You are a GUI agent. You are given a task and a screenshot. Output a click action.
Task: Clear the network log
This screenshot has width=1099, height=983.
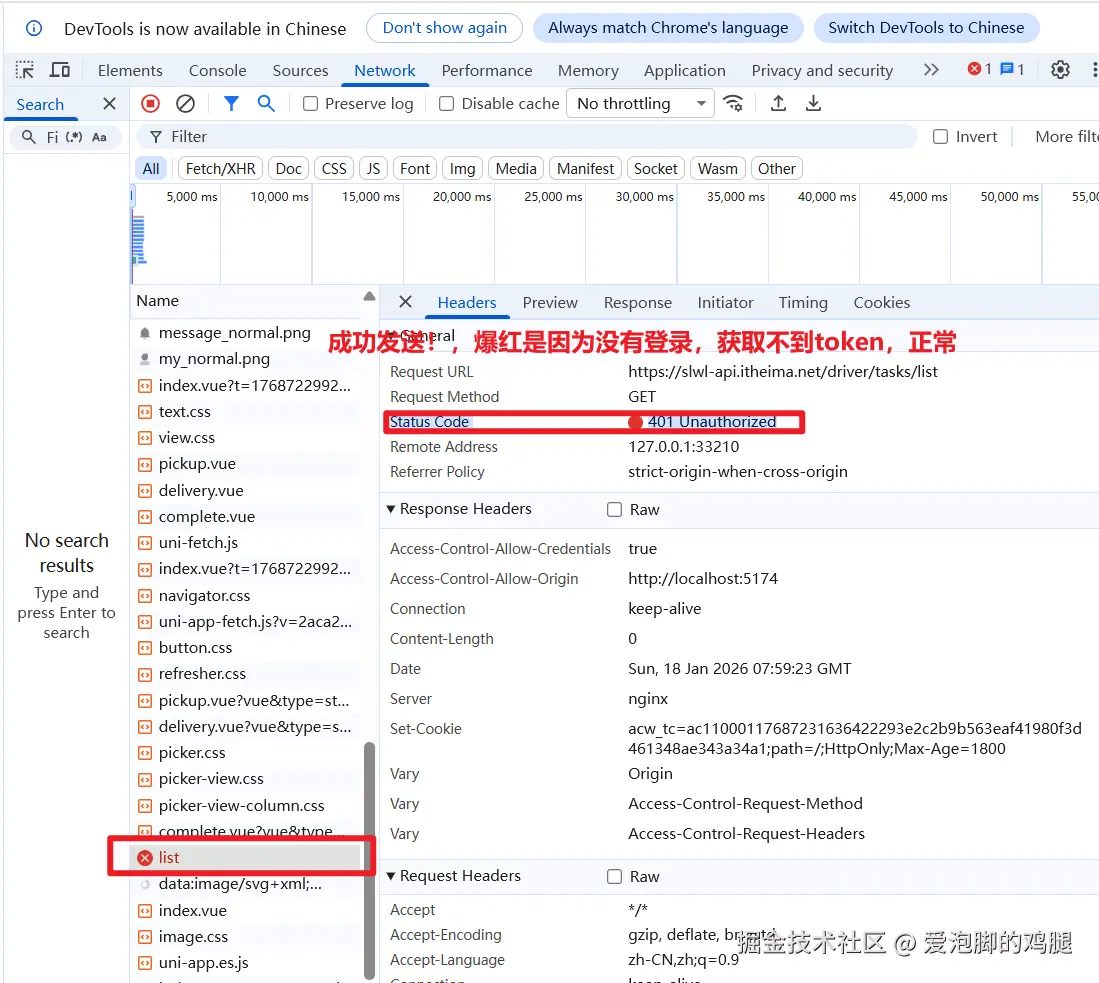185,104
